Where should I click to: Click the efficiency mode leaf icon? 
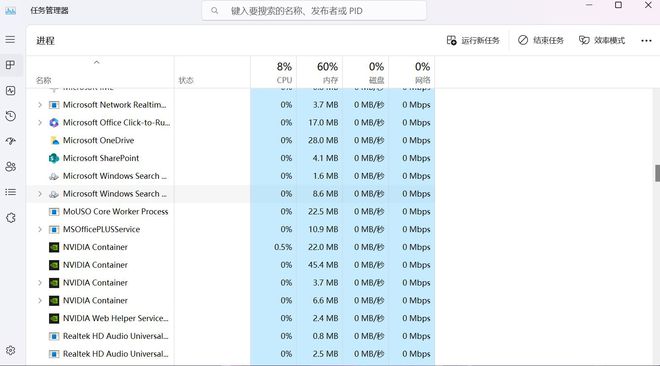(584, 40)
